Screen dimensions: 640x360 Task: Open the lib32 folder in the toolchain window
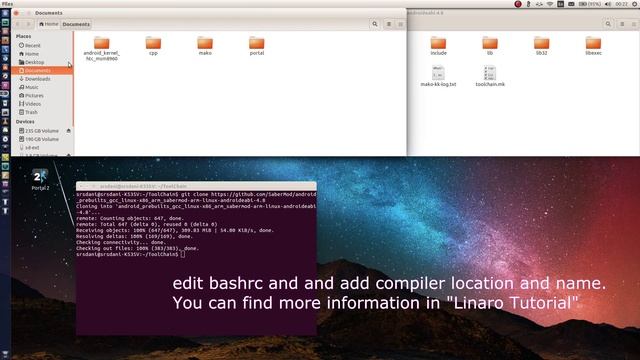(x=542, y=46)
